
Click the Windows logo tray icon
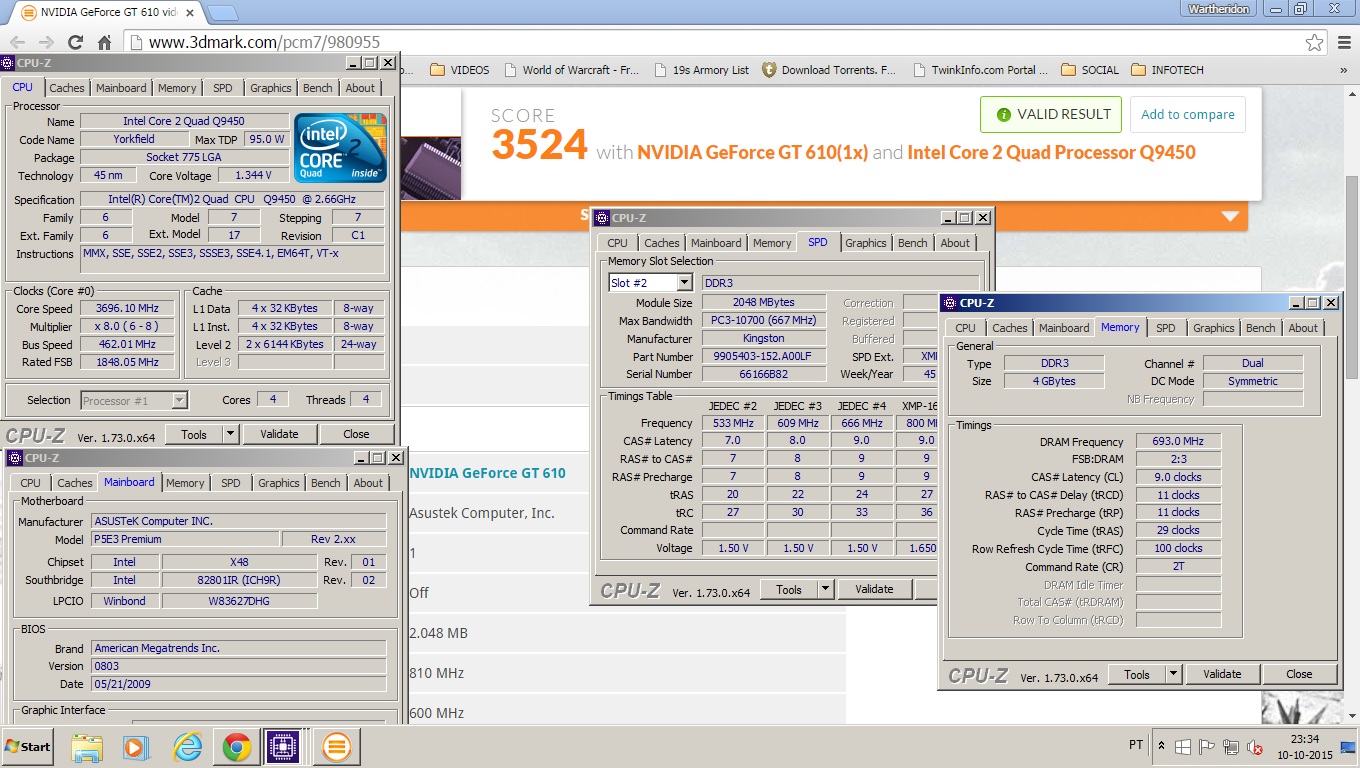1182,746
